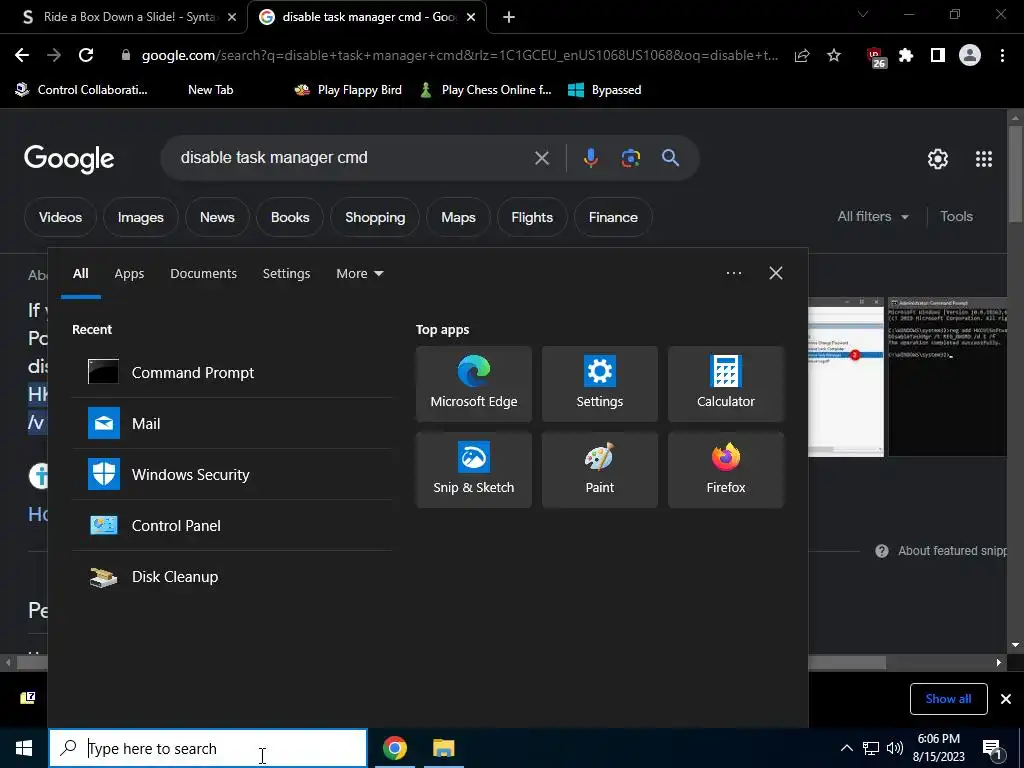Screen dimensions: 1024x768
Task: Open a new Chrome tab
Action: point(509,17)
